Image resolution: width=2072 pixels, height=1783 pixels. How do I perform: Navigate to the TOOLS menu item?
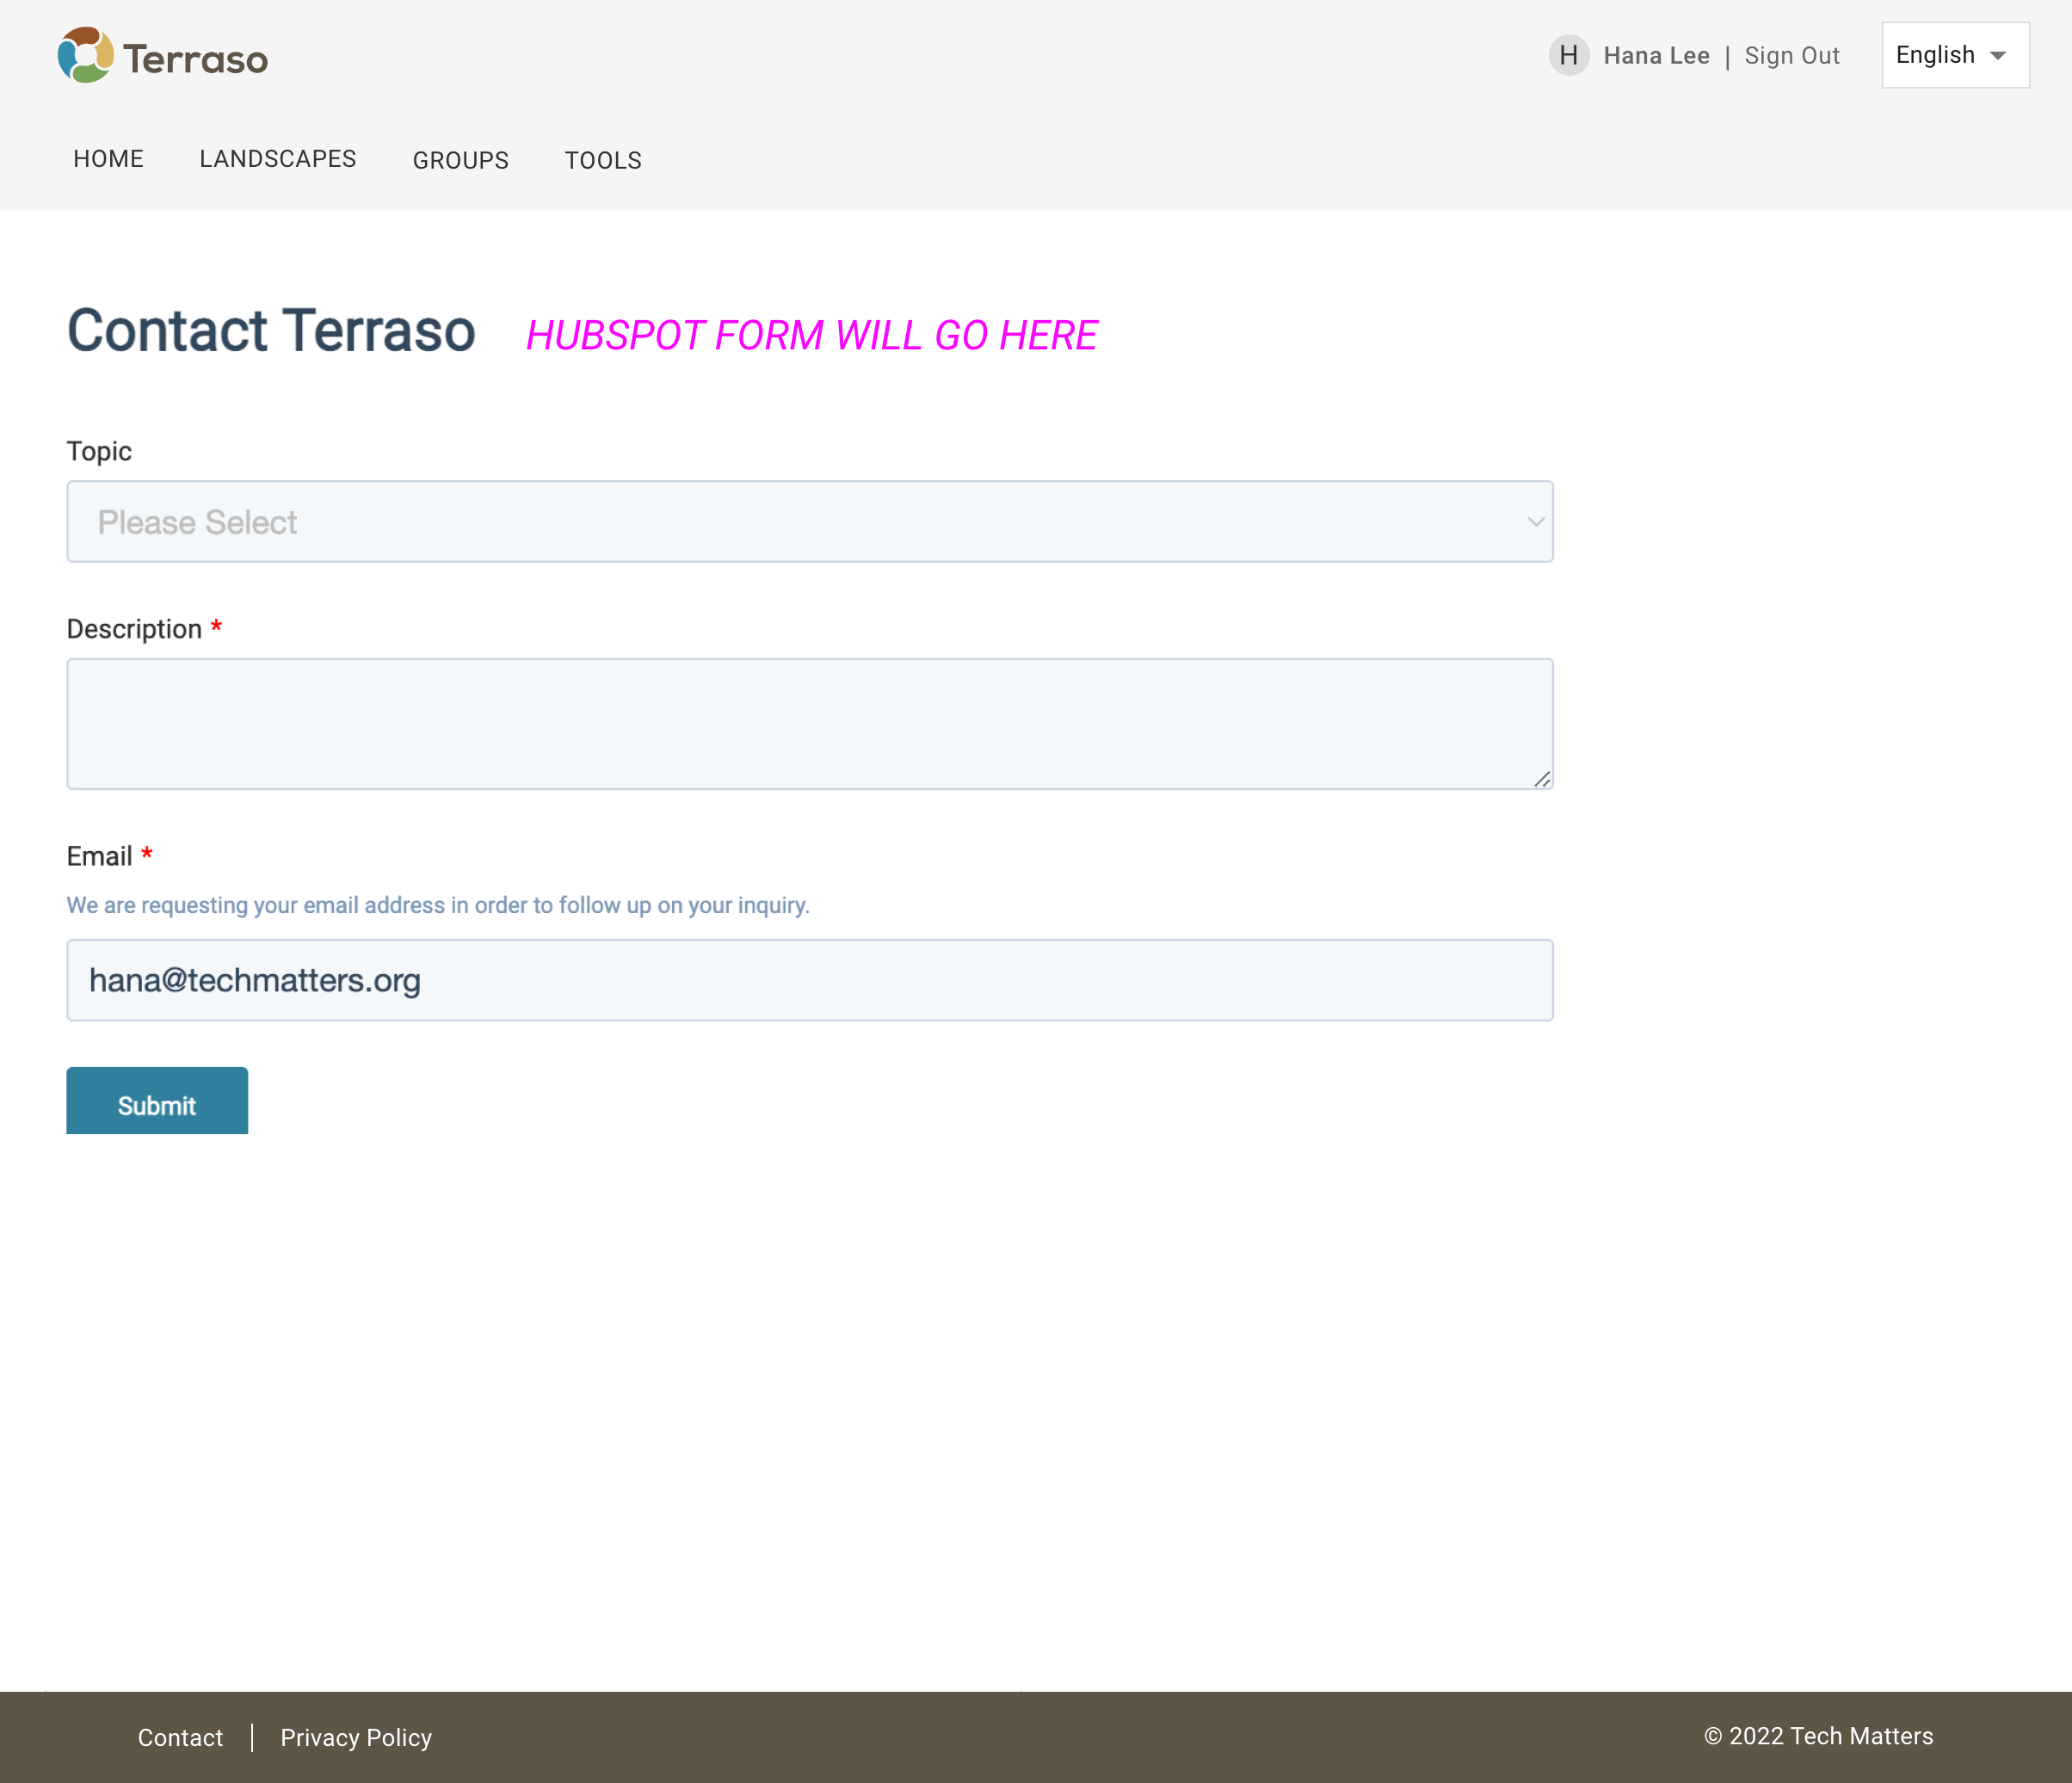tap(602, 160)
